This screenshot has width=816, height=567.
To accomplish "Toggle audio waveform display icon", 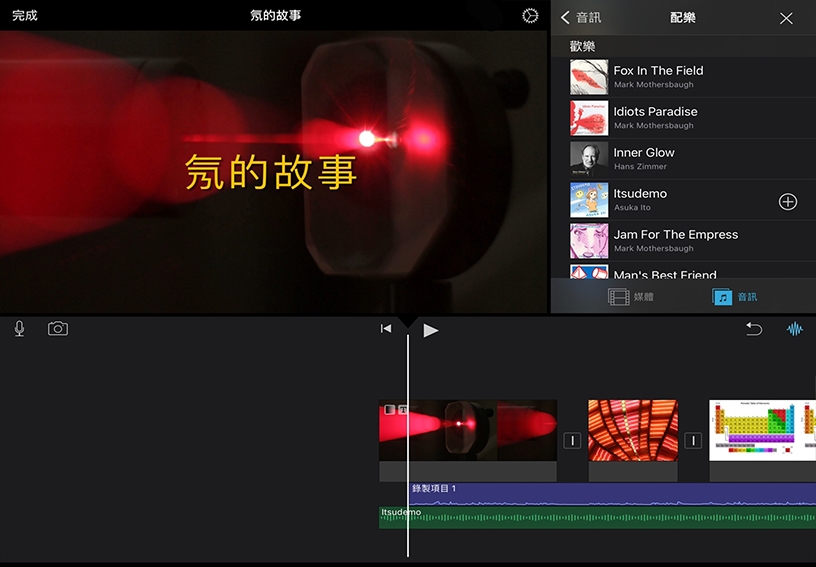I will (795, 329).
